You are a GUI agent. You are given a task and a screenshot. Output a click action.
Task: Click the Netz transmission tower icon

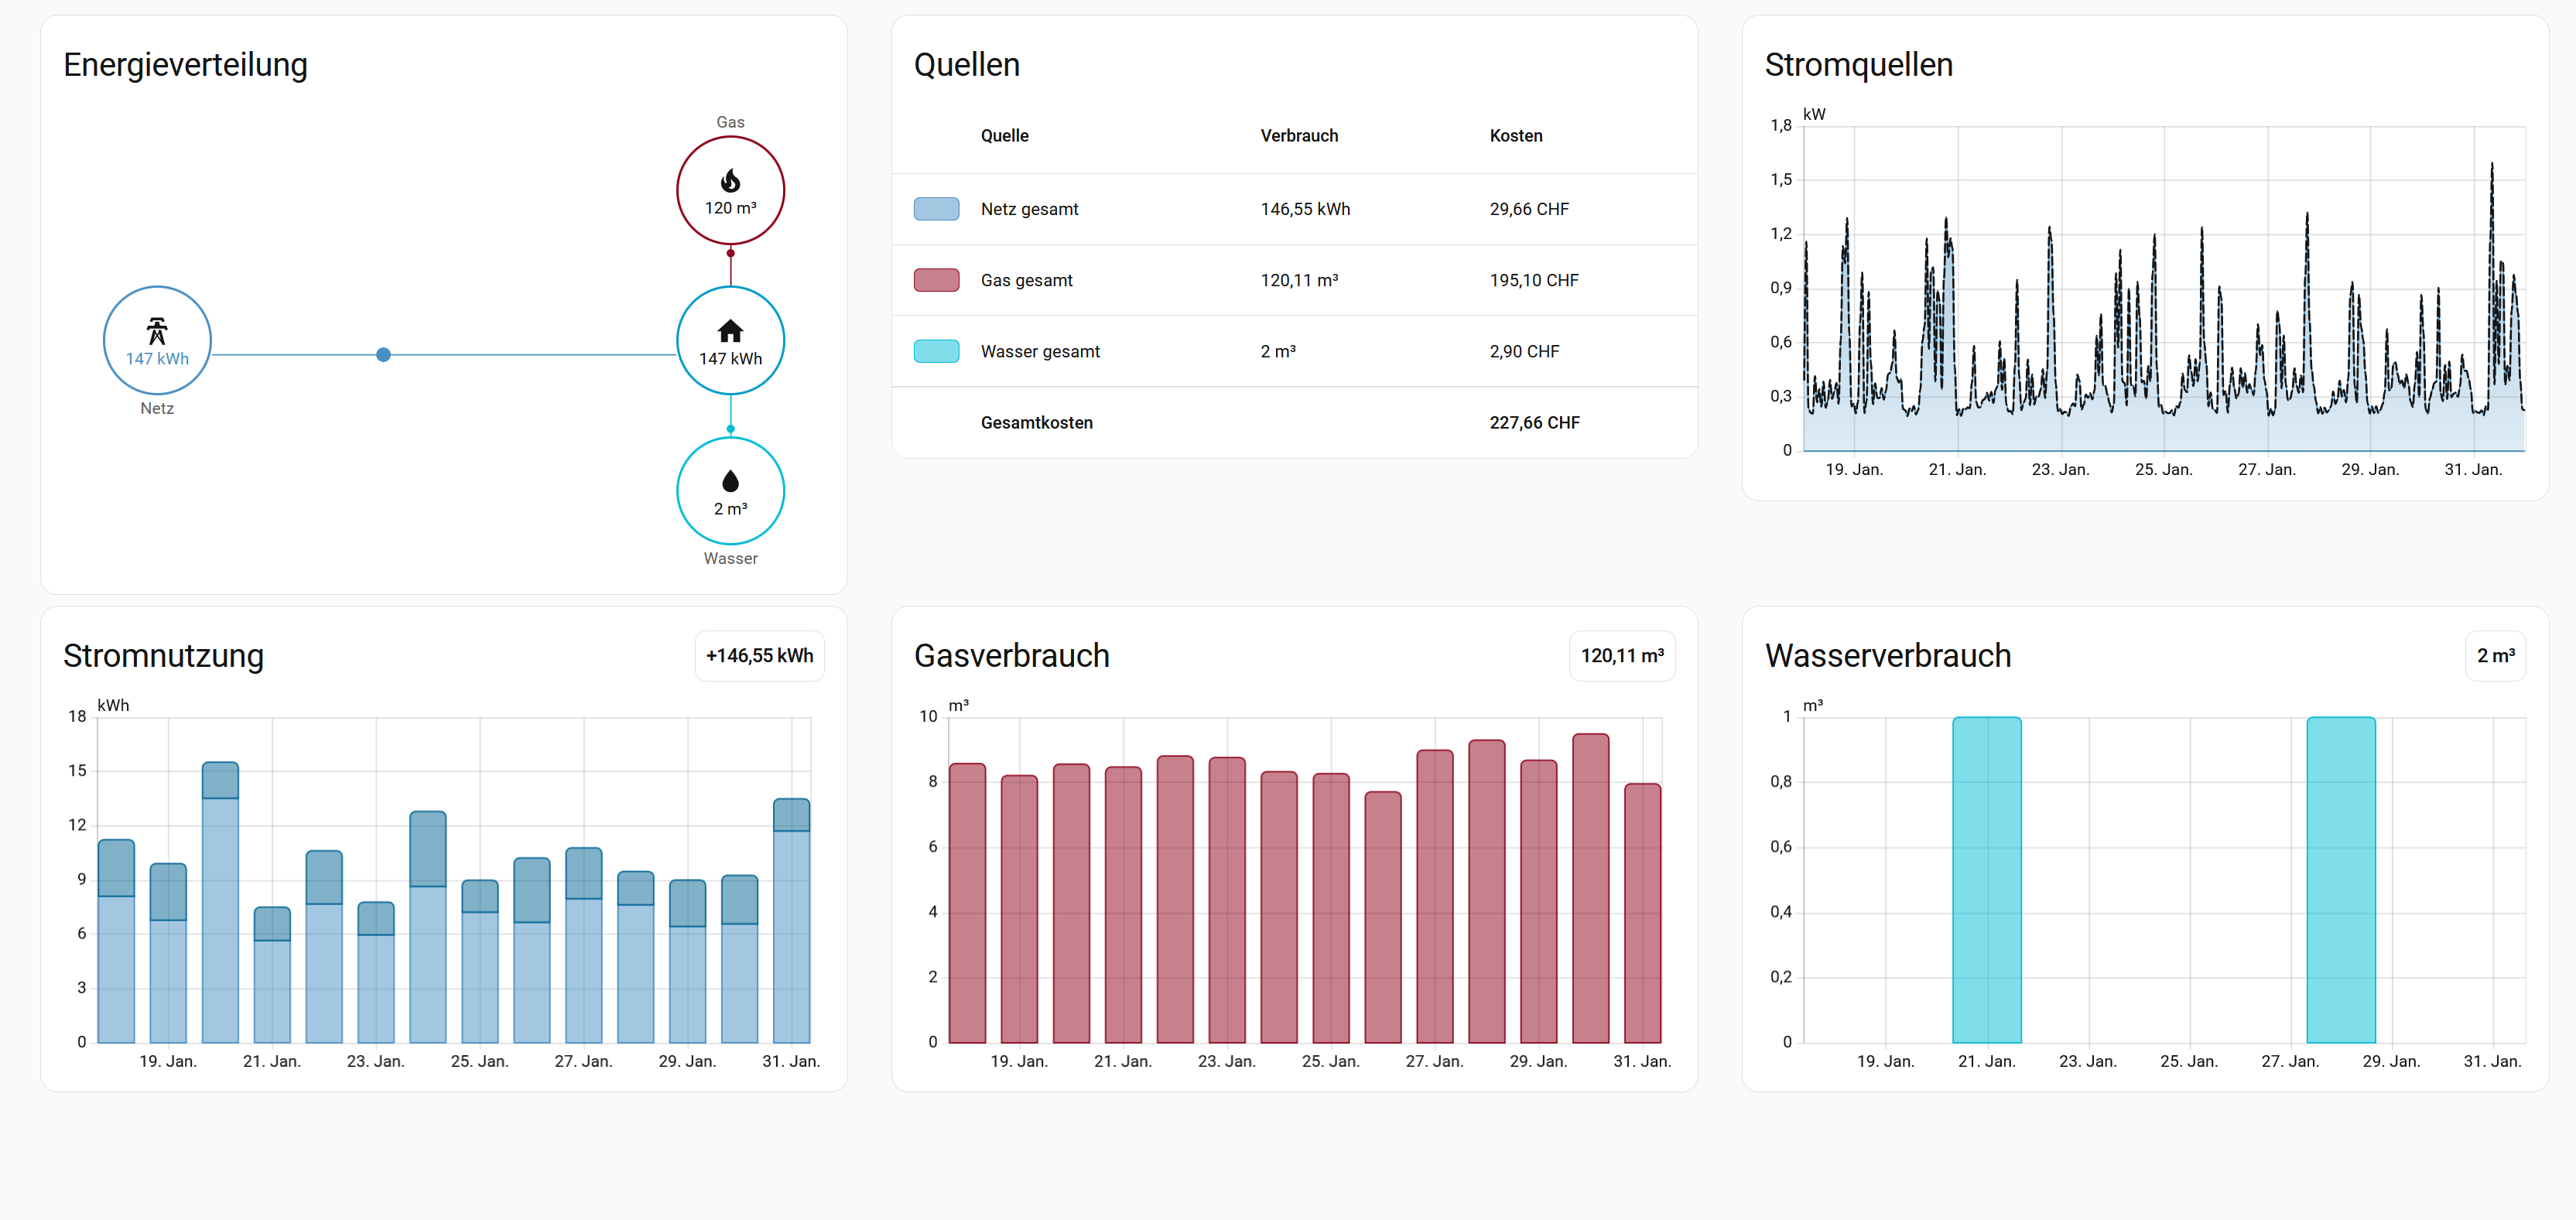tap(157, 330)
